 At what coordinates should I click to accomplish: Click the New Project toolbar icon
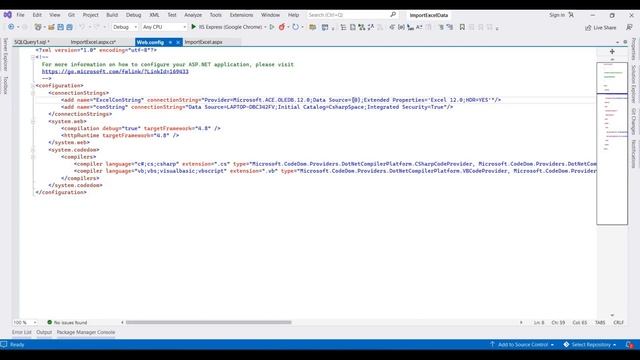click(38, 27)
